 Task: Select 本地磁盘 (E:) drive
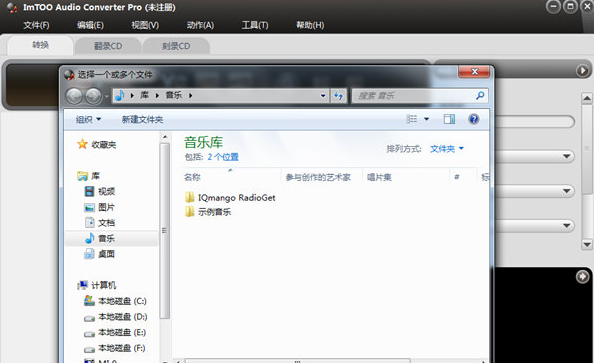click(115, 332)
